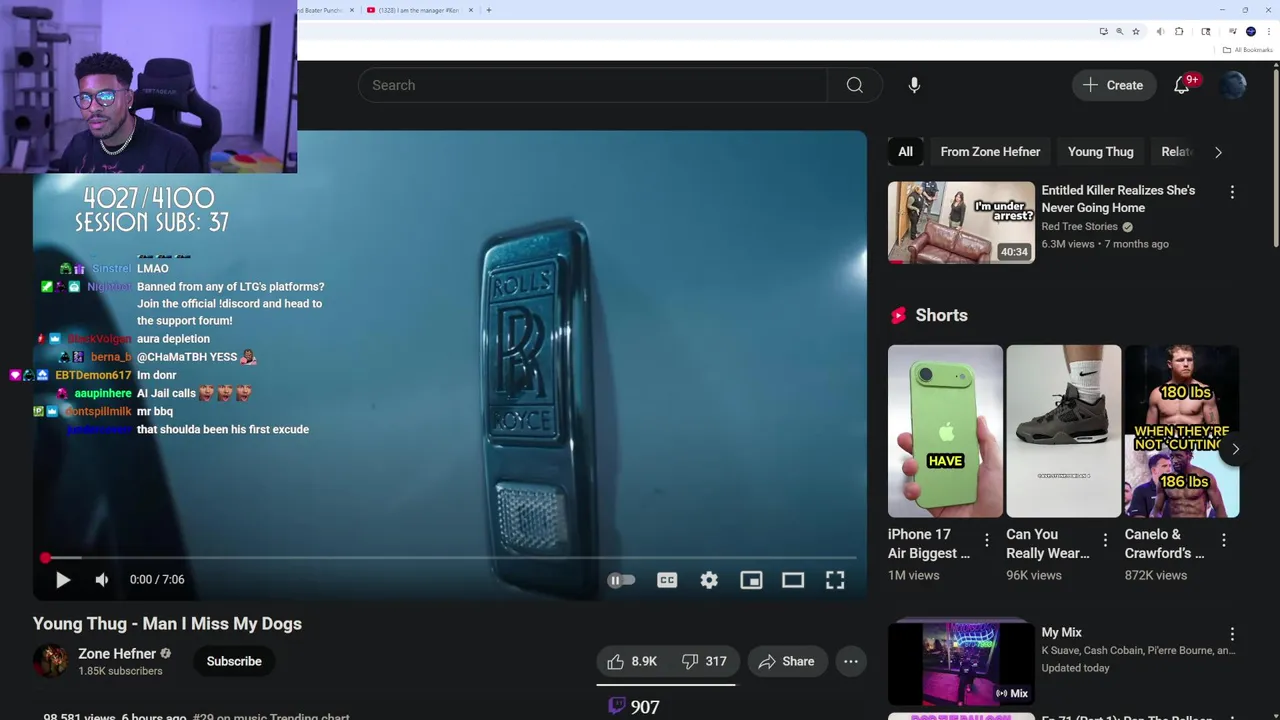Screen dimensions: 1280x720
Task: Open the account avatar menu
Action: point(1233,85)
